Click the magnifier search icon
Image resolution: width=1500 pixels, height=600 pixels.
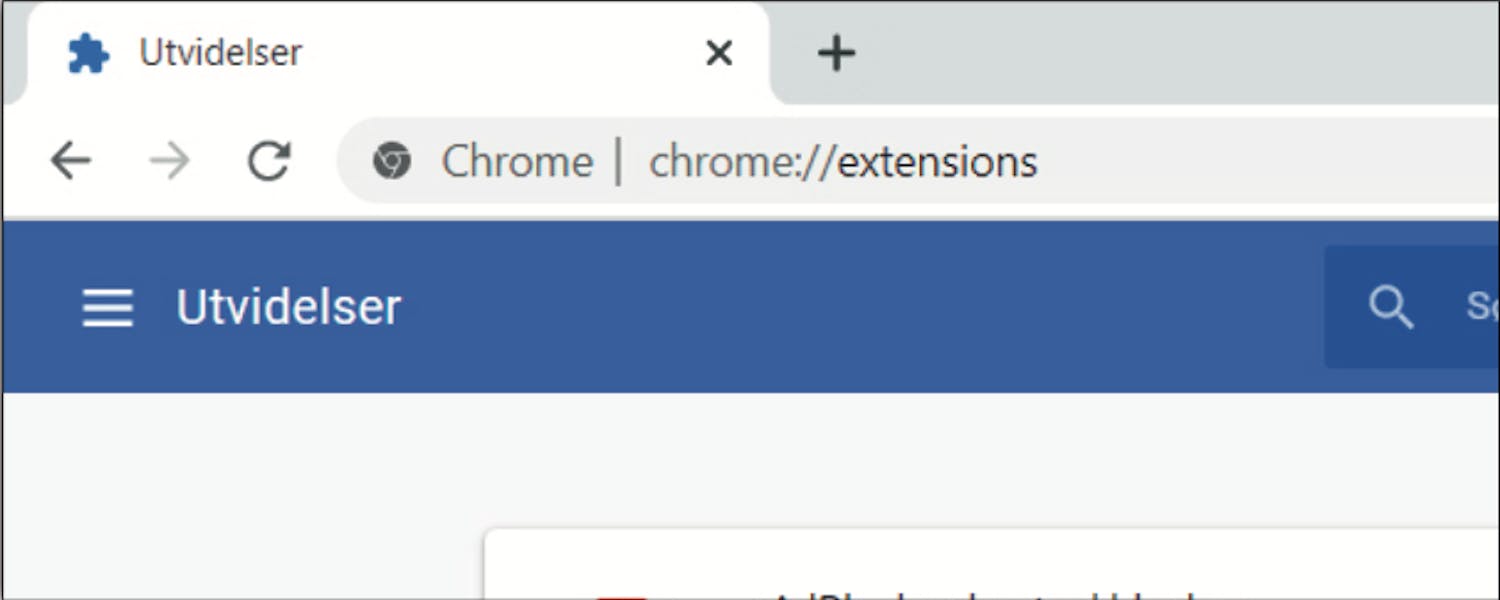(1391, 307)
